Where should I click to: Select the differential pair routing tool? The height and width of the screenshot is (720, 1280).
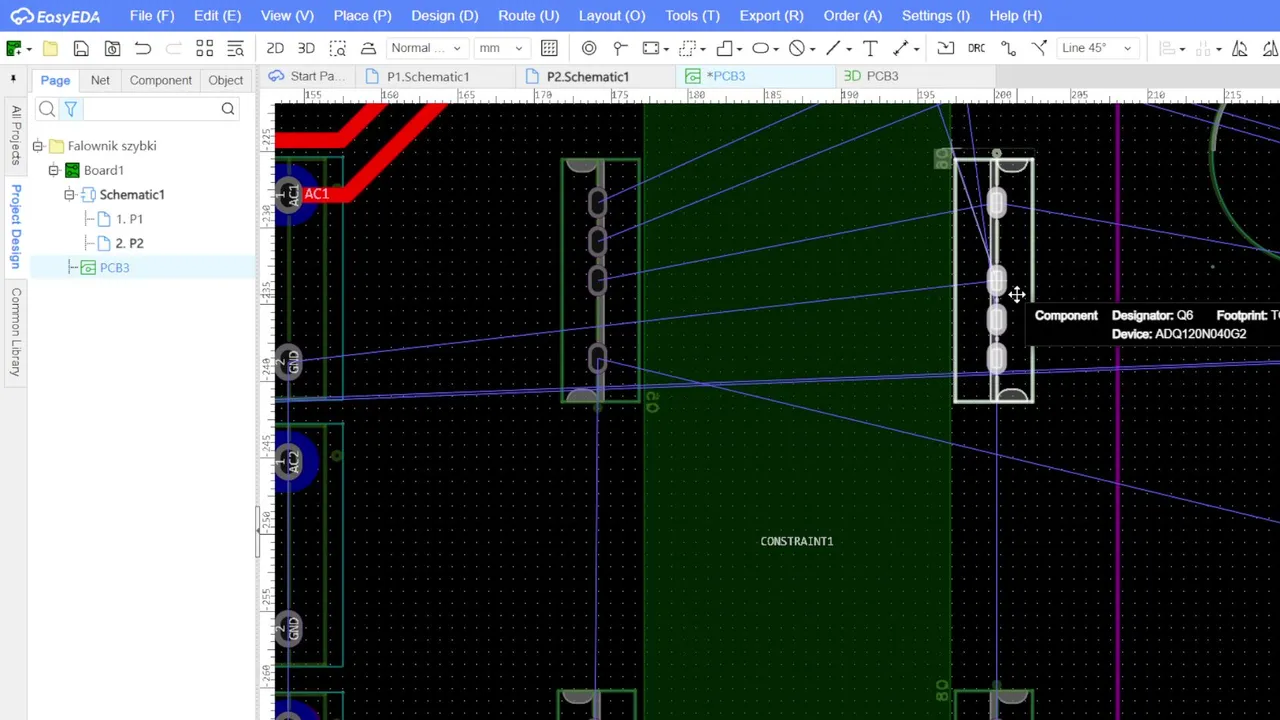tap(1039, 48)
